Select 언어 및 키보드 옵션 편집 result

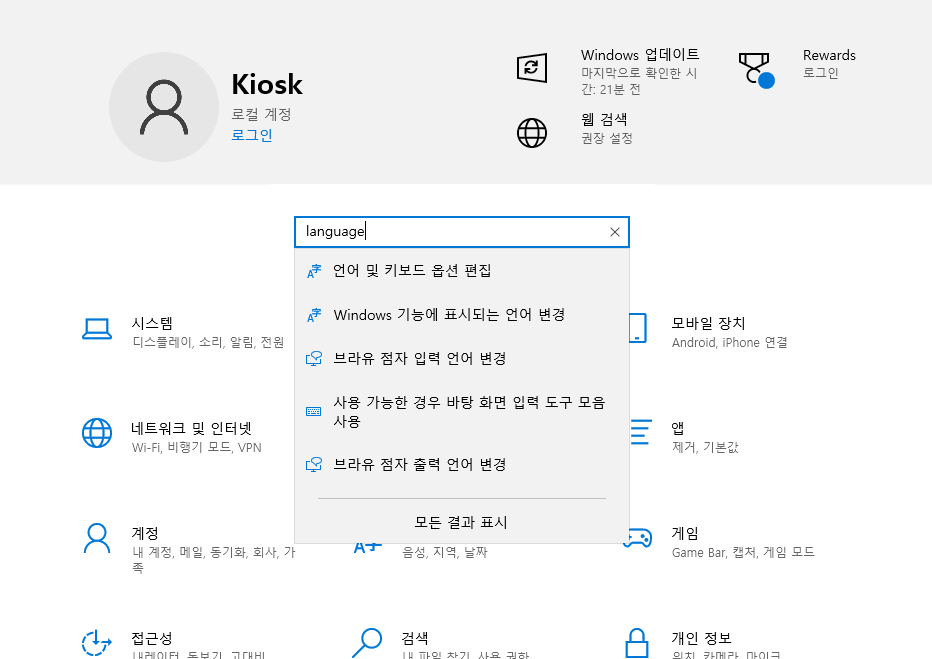[412, 271]
